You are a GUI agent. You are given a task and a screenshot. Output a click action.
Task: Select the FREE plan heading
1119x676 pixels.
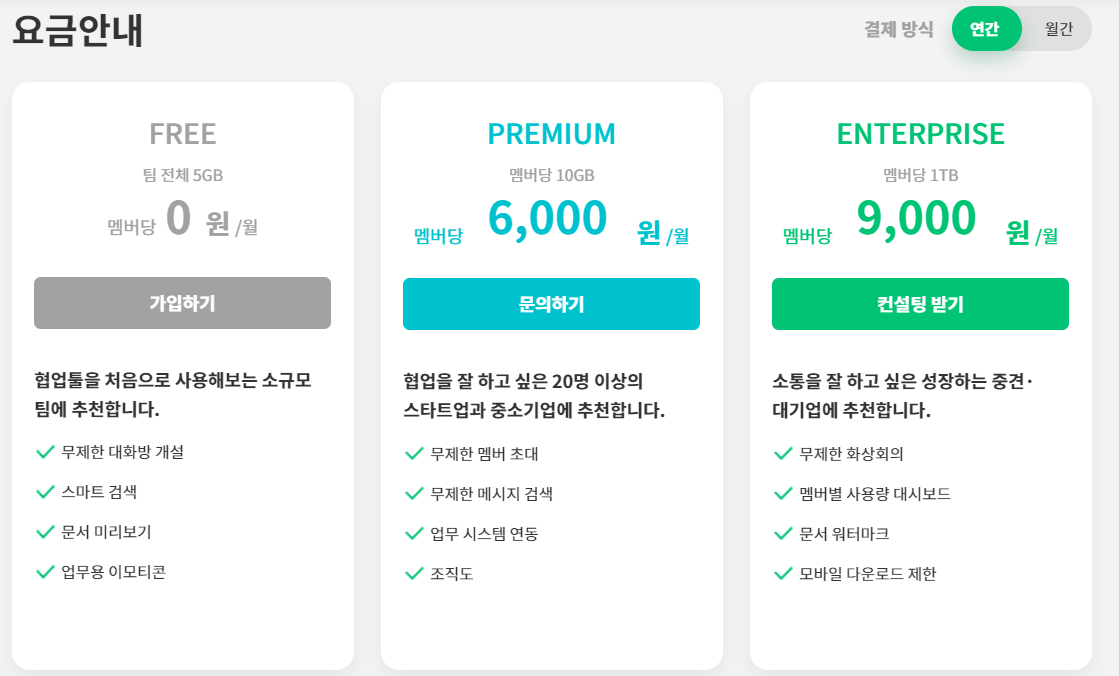(183, 133)
